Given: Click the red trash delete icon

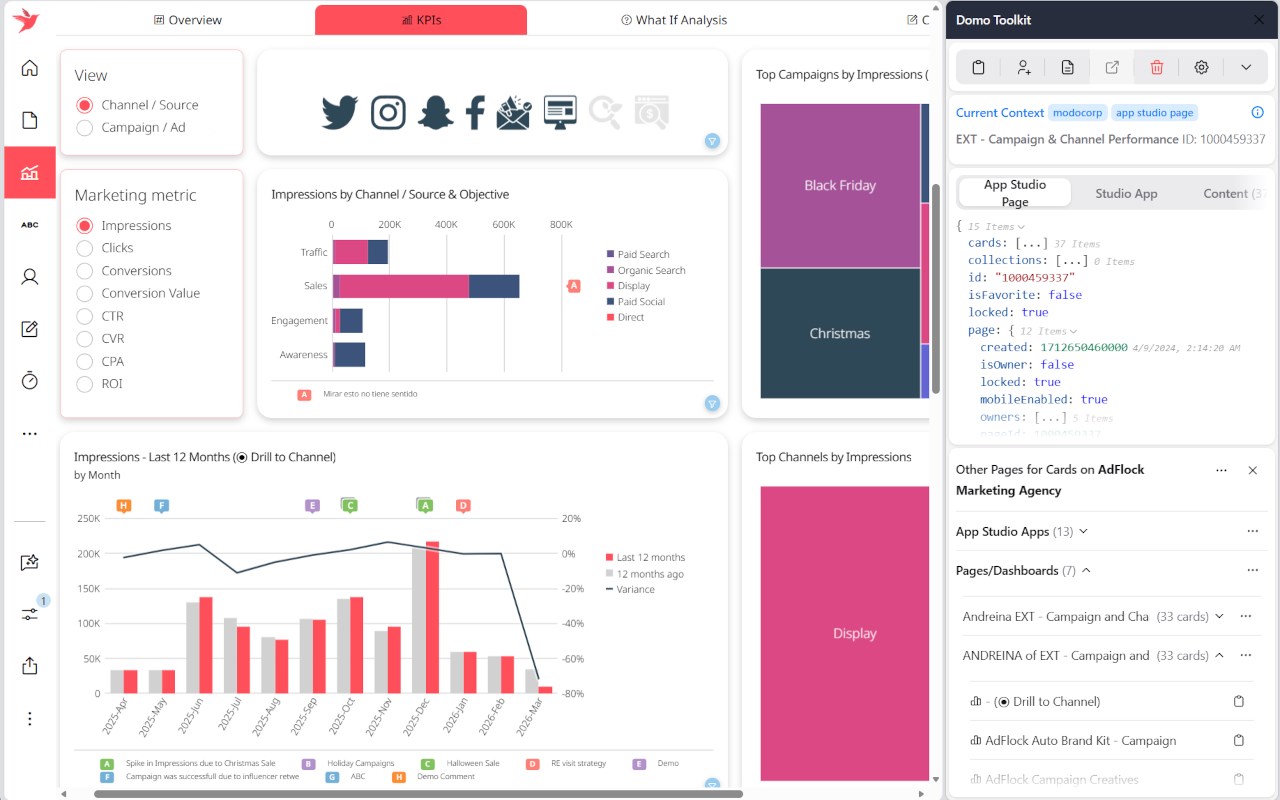Looking at the screenshot, I should (x=1157, y=67).
